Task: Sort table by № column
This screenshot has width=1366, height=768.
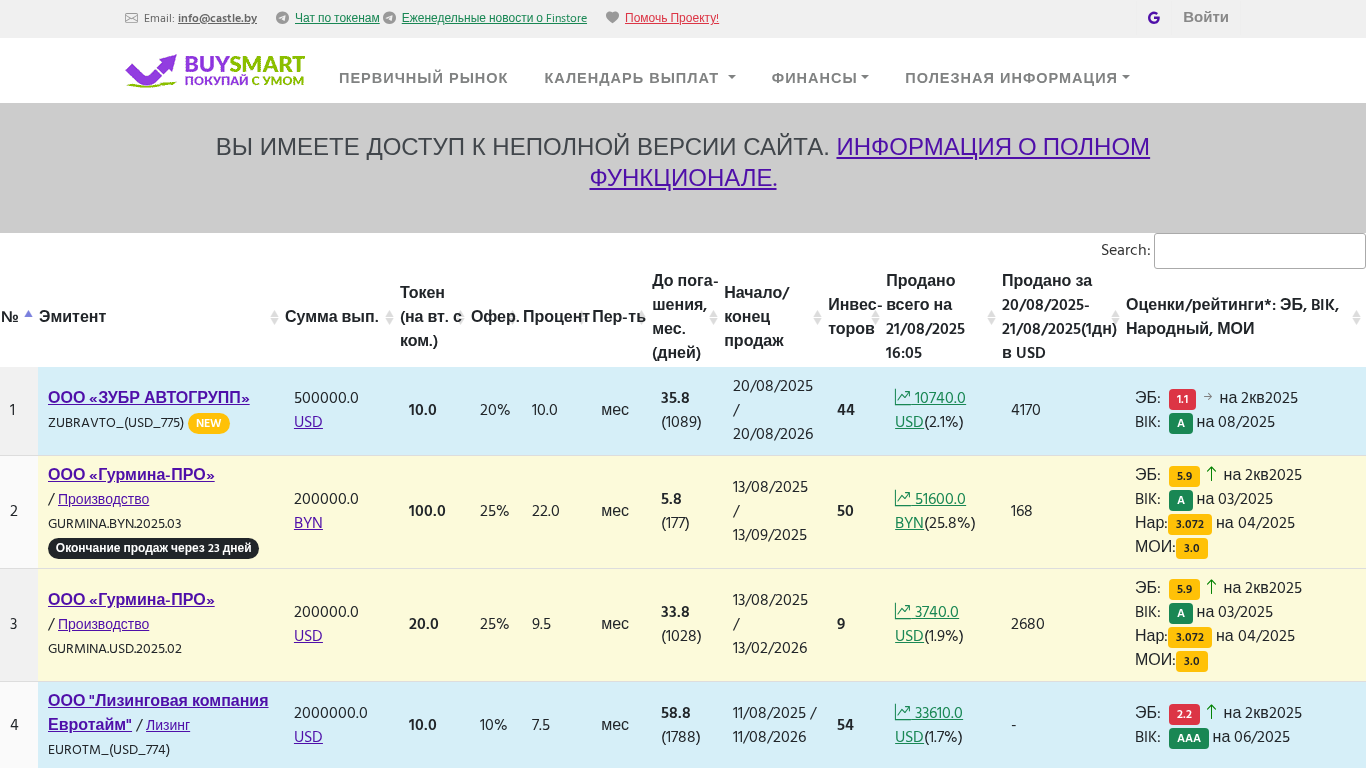Action: tap(18, 317)
